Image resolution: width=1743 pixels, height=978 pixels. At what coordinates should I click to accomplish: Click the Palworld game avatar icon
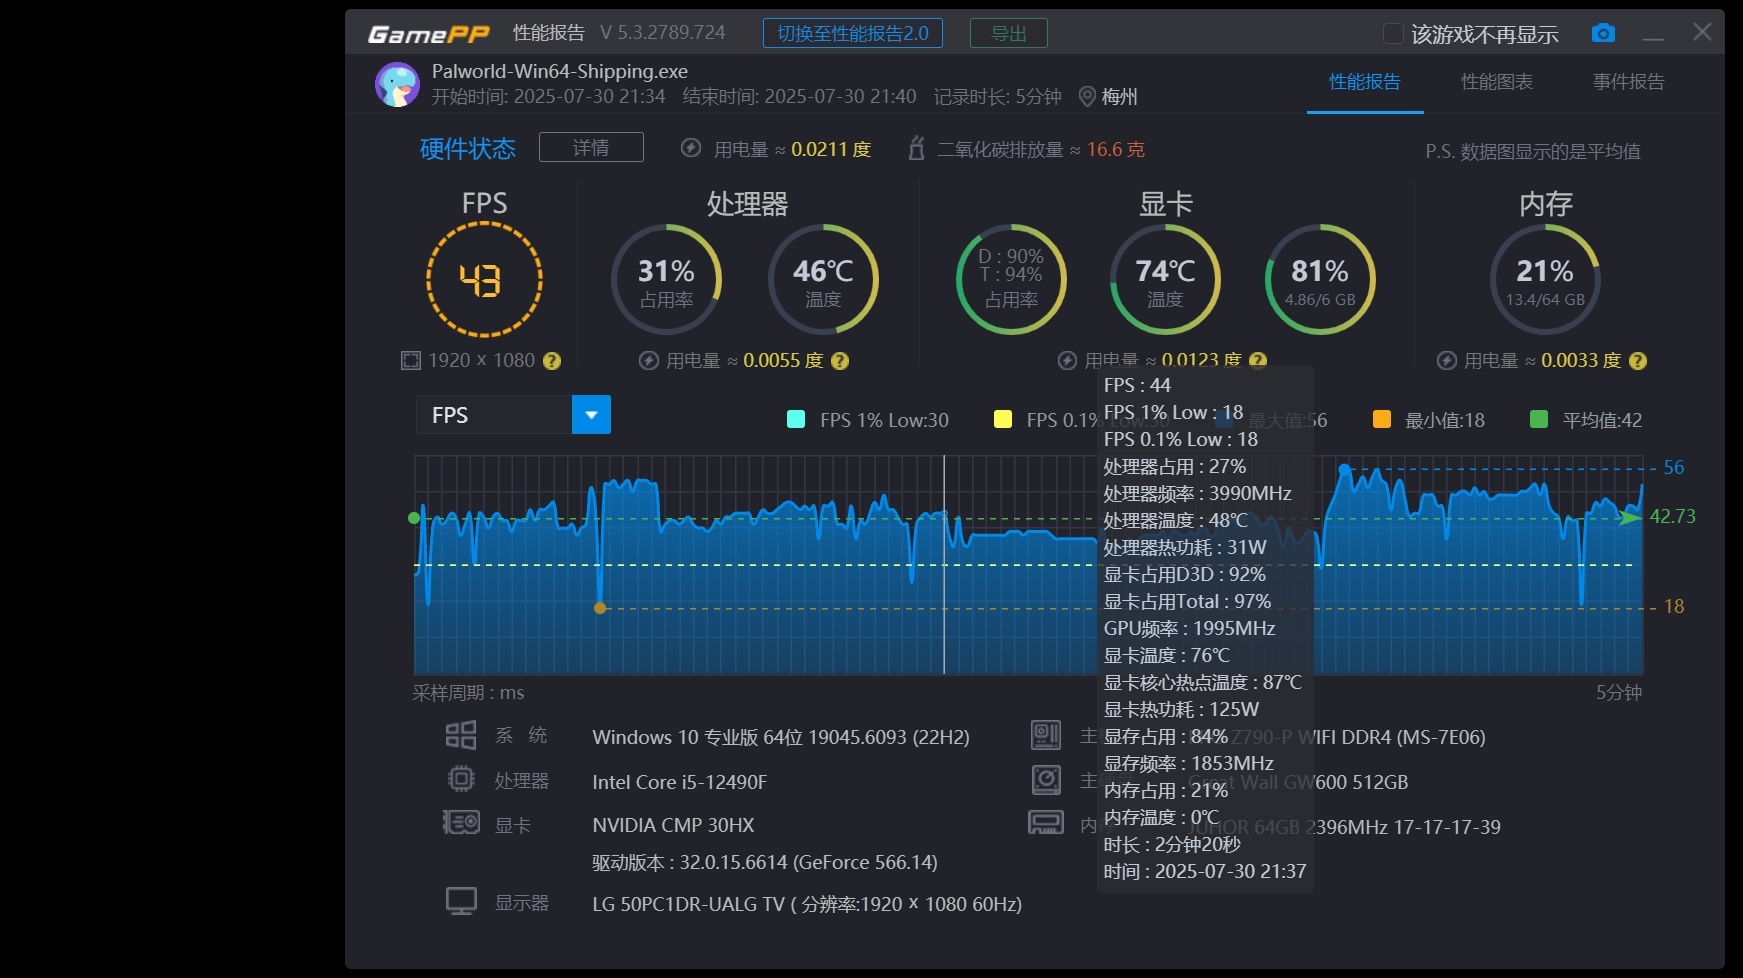point(397,85)
